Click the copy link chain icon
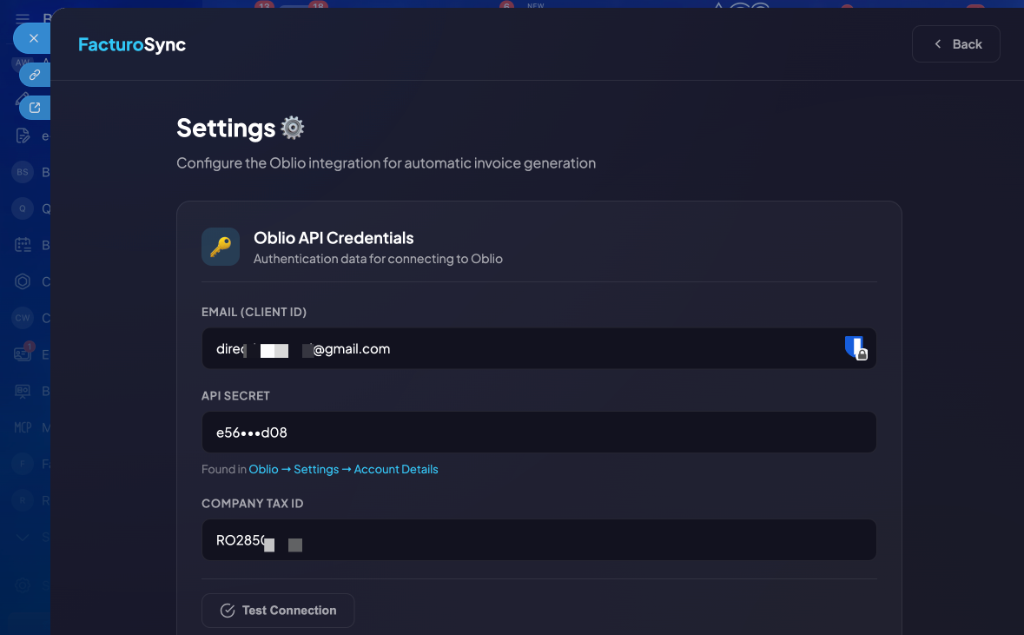Image resolution: width=1024 pixels, height=635 pixels. pos(34,74)
